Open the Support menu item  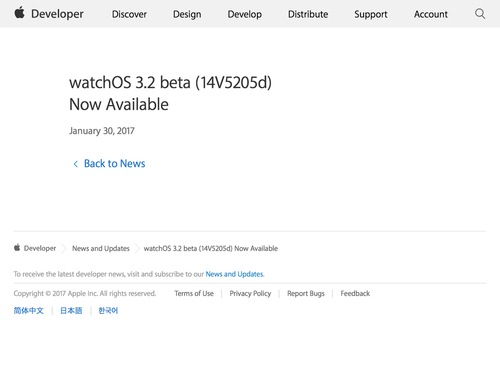click(x=371, y=14)
